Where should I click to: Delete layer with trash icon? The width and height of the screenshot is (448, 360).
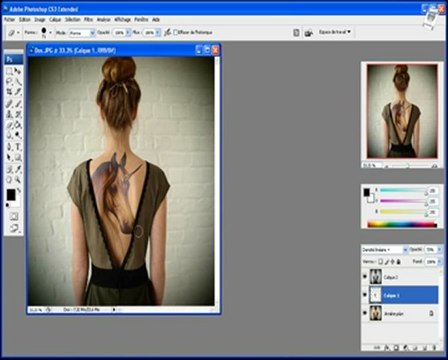434,347
